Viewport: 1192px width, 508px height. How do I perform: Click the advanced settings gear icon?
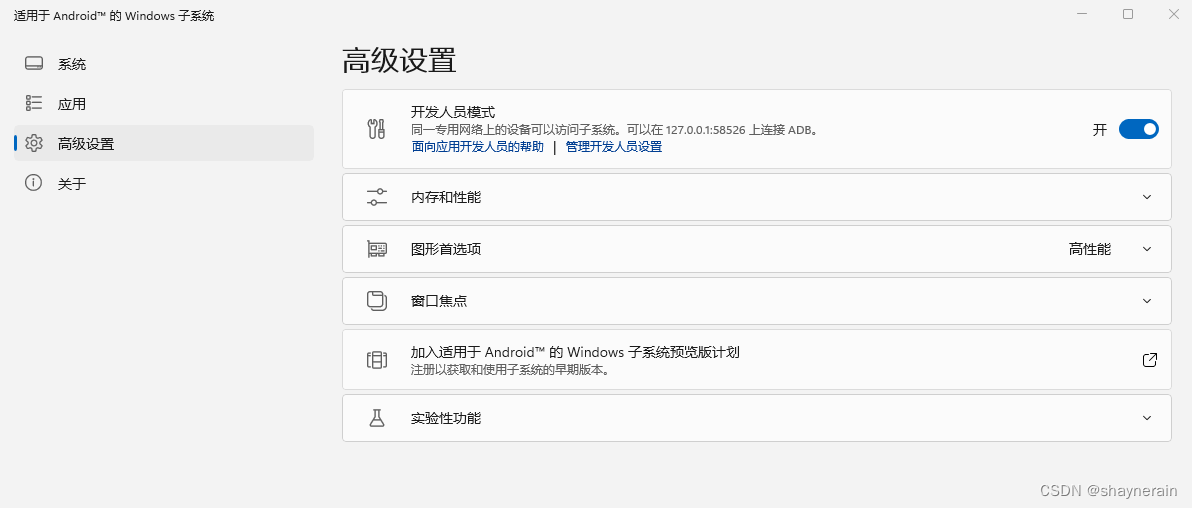coord(33,143)
